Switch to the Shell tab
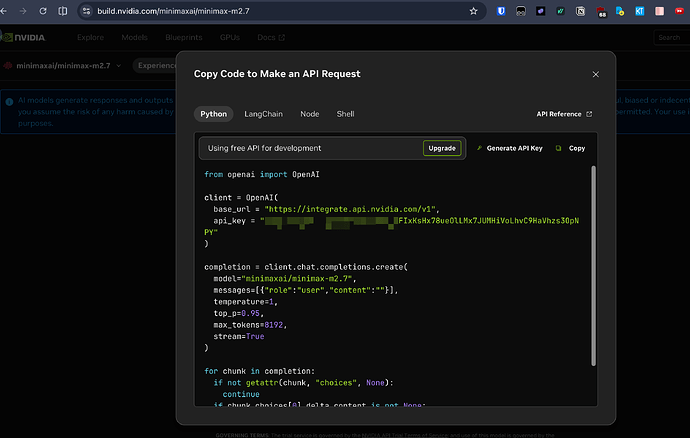The height and width of the screenshot is (438, 690). (x=345, y=114)
